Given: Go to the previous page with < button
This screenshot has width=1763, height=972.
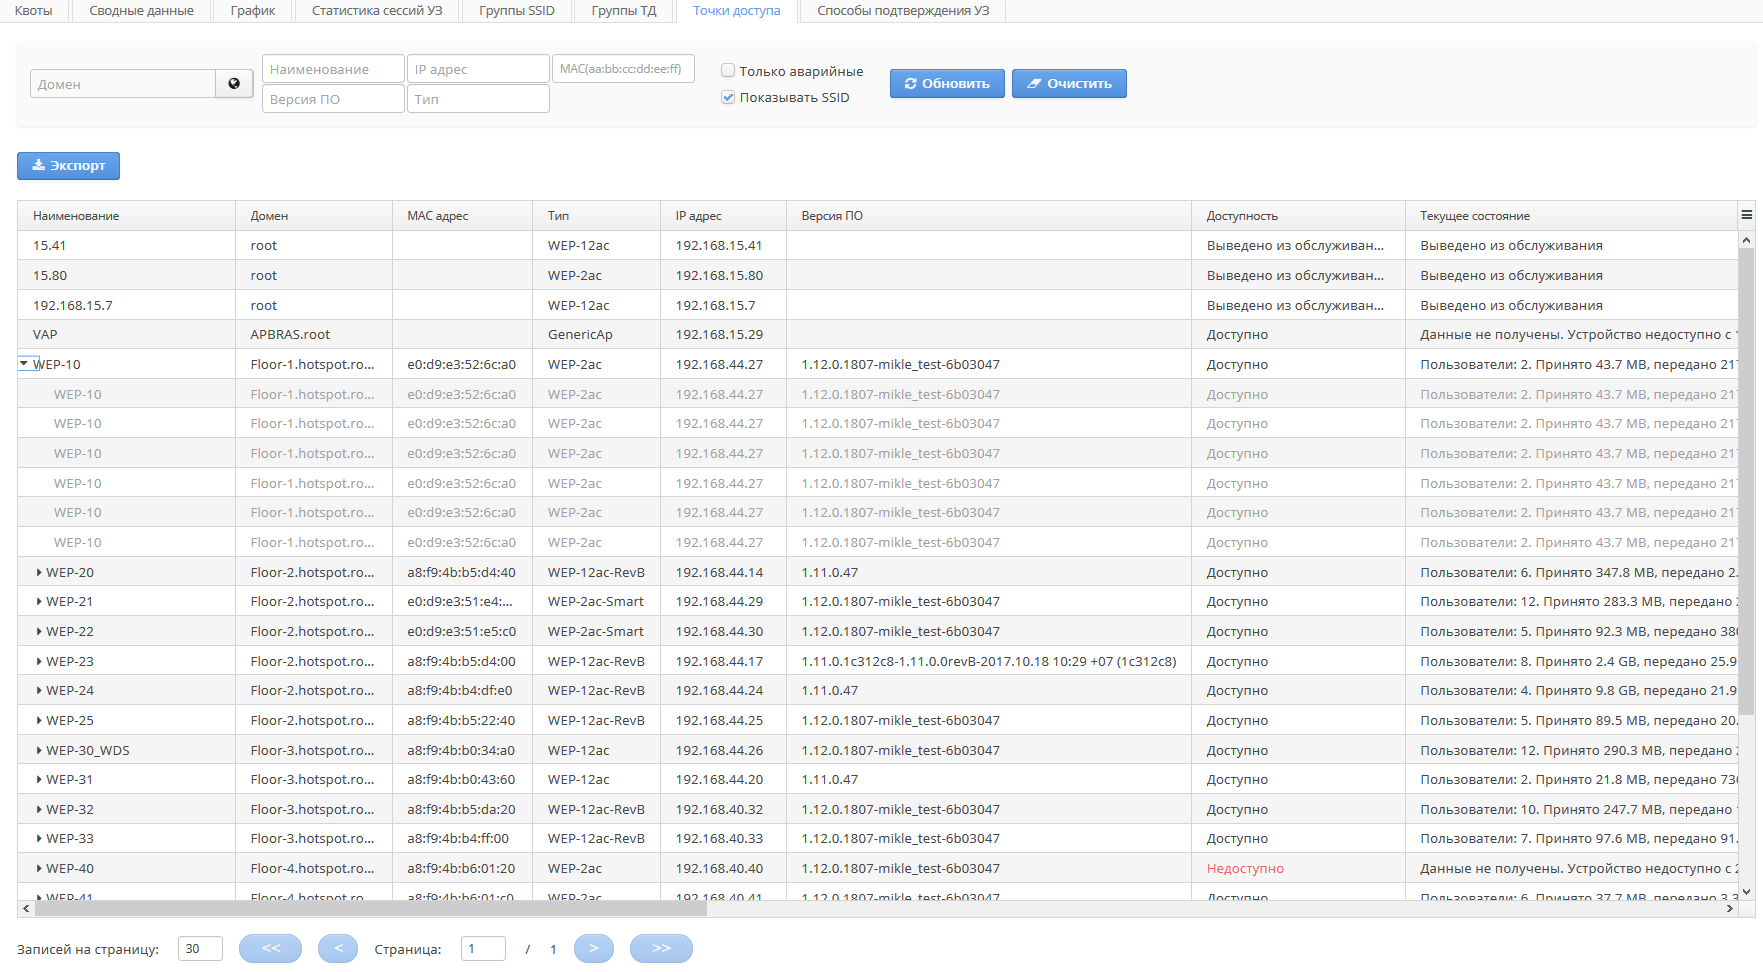Looking at the screenshot, I should (338, 948).
